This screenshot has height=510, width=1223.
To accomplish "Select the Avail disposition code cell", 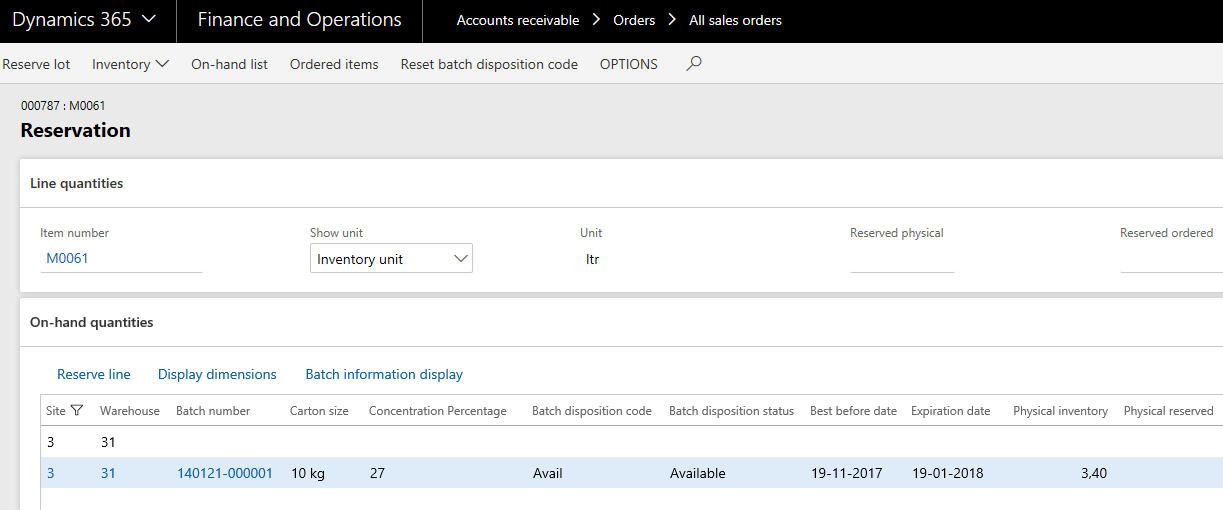I will pos(550,473).
